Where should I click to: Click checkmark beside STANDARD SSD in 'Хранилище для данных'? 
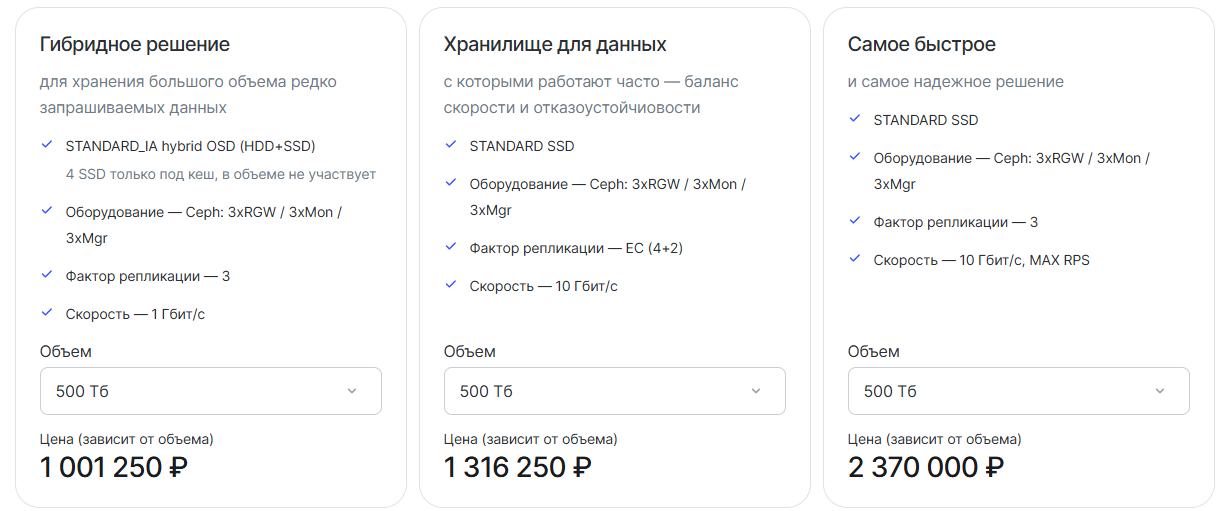click(x=451, y=145)
